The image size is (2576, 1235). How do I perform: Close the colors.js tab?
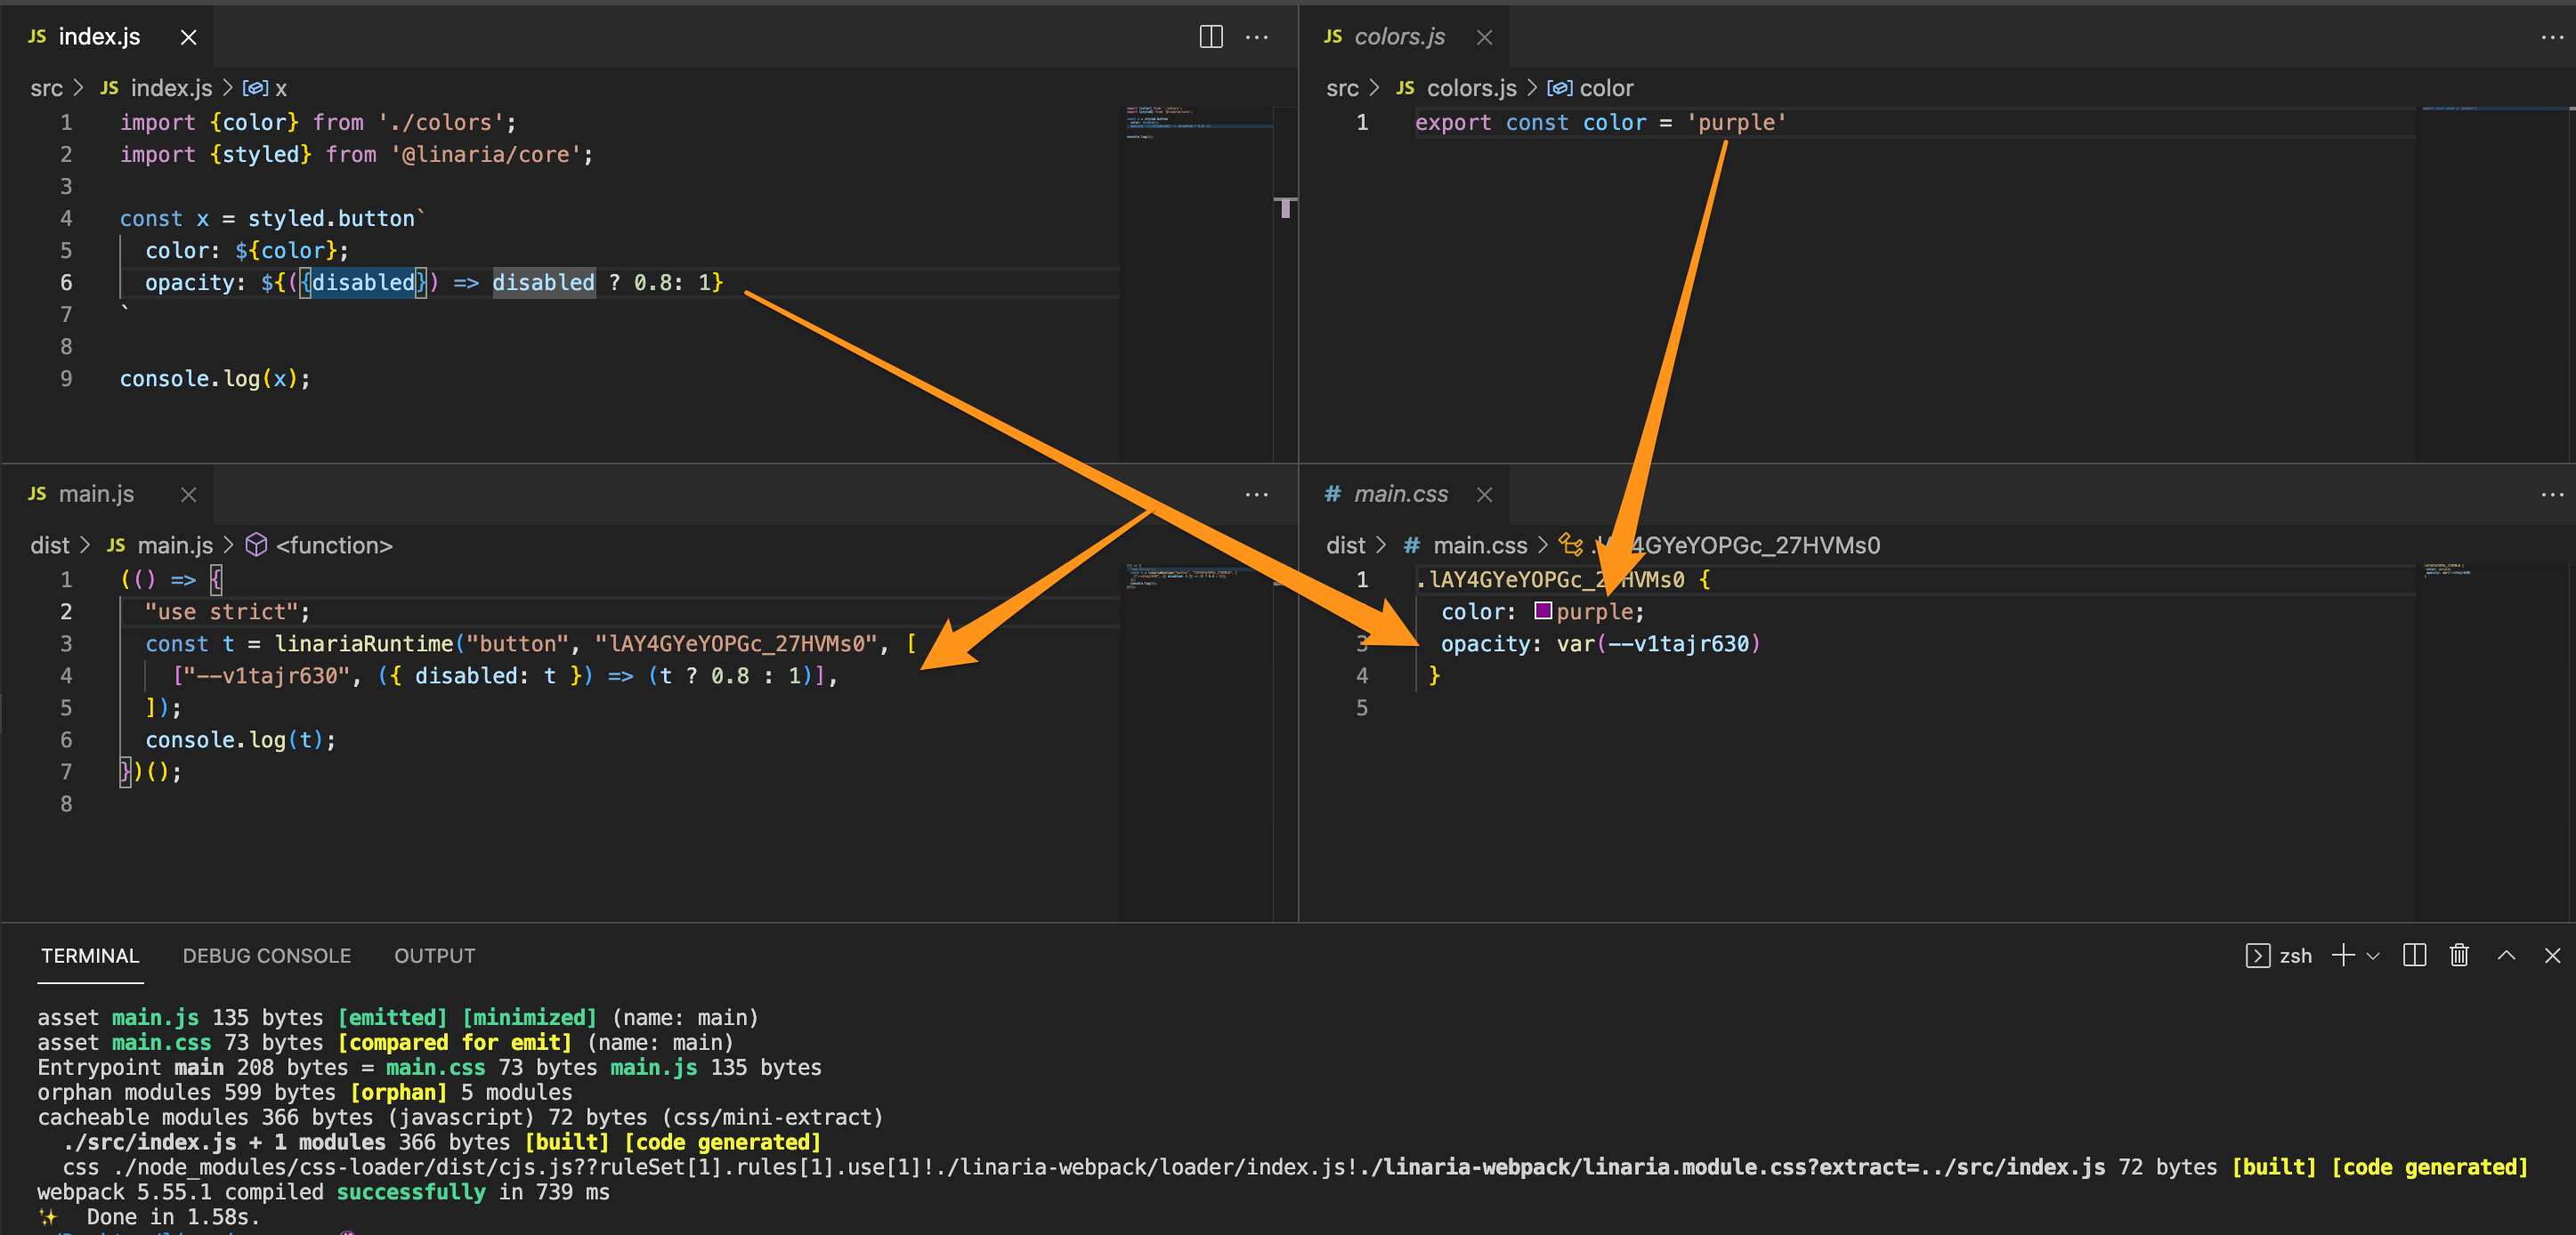pos(1484,37)
